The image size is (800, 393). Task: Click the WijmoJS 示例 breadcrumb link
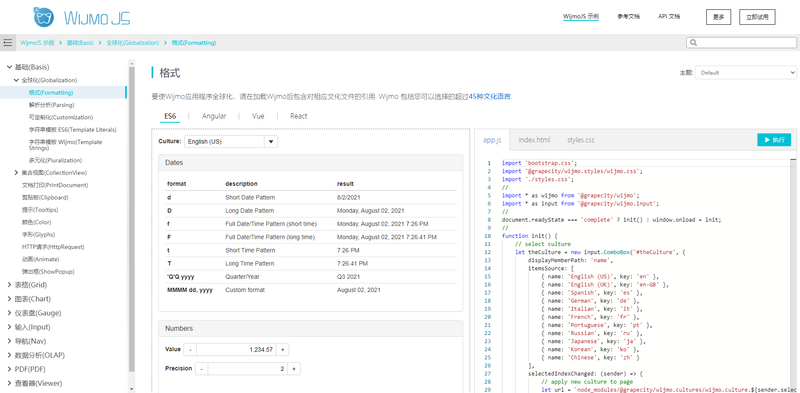[37, 43]
